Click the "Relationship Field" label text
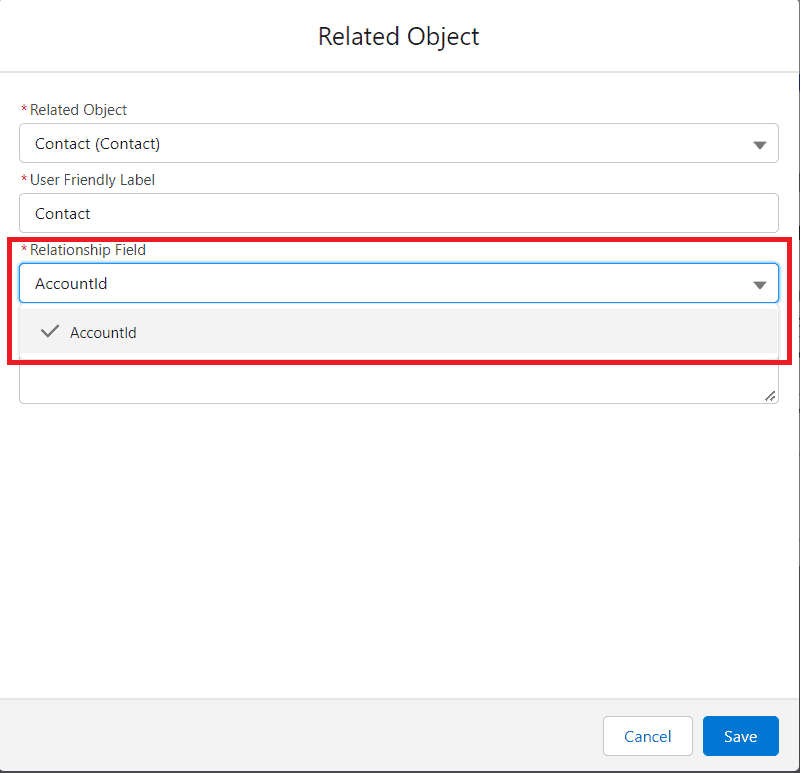The height and width of the screenshot is (773, 800). point(88,250)
